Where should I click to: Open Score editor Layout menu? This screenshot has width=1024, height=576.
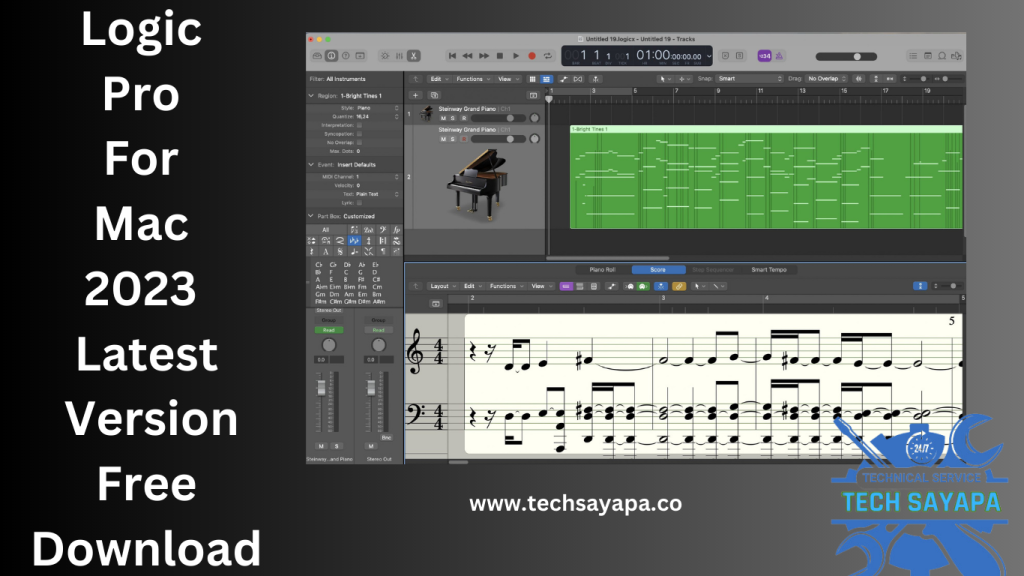[442, 287]
